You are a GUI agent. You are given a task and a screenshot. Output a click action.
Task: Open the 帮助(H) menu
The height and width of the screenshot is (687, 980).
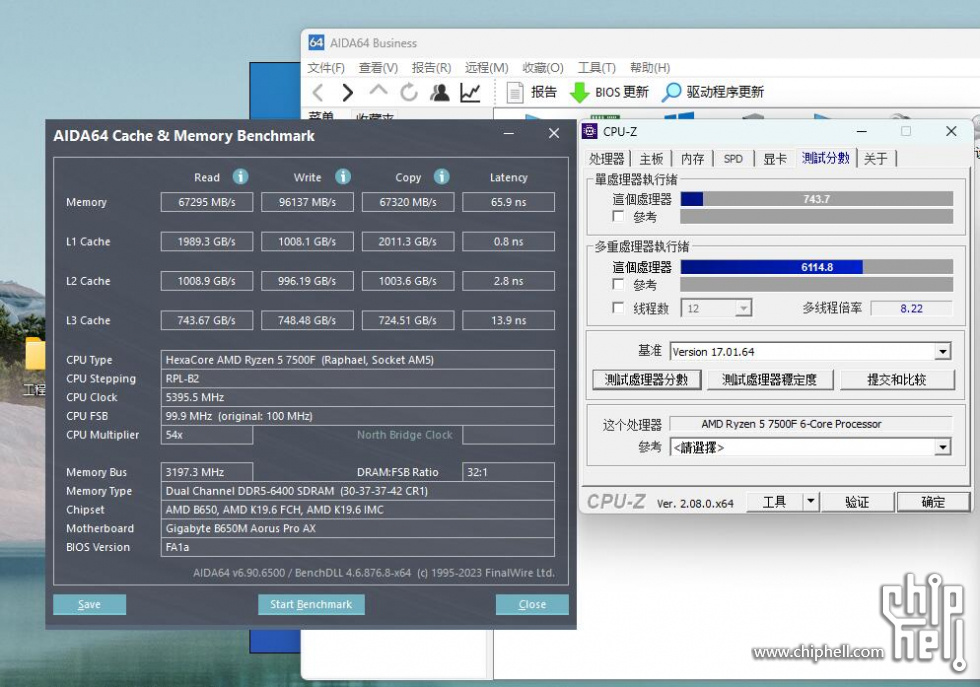[x=650, y=68]
